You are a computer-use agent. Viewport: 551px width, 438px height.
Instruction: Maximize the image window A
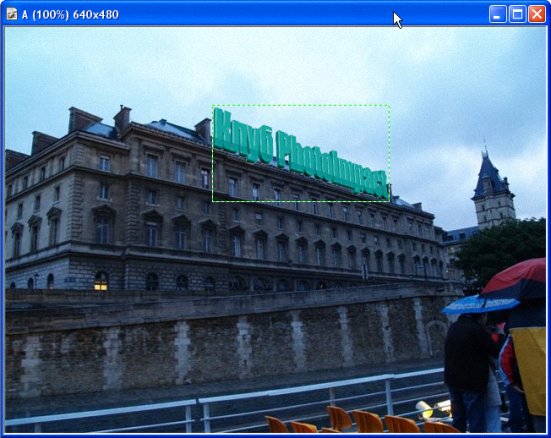517,14
